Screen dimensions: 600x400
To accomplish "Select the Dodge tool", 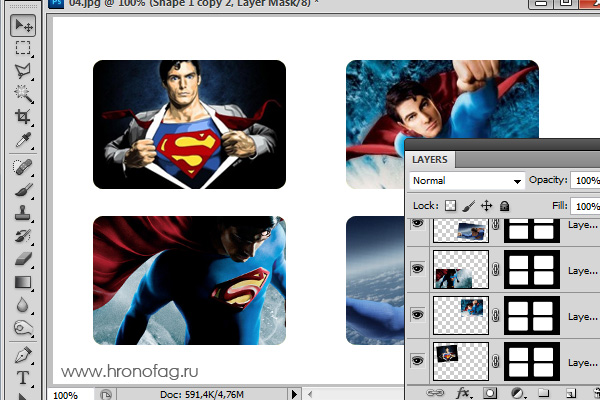I will coord(23,328).
